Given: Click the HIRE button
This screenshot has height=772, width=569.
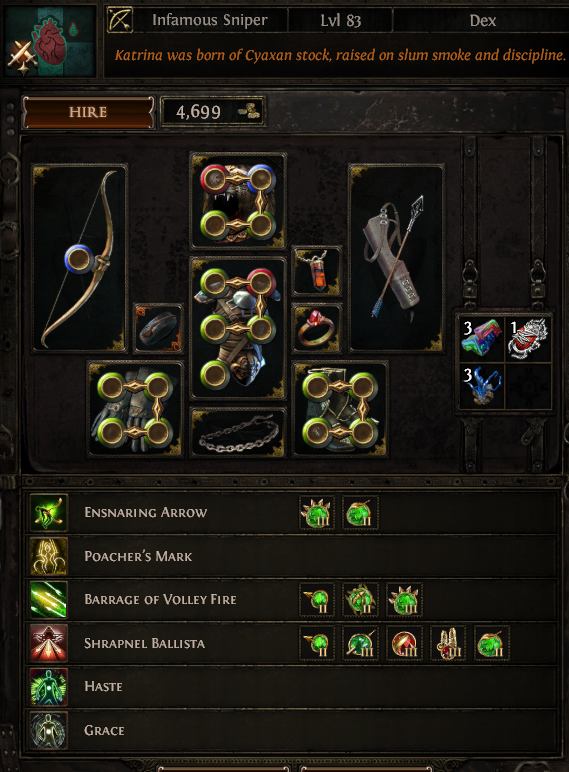Looking at the screenshot, I should click(x=89, y=112).
